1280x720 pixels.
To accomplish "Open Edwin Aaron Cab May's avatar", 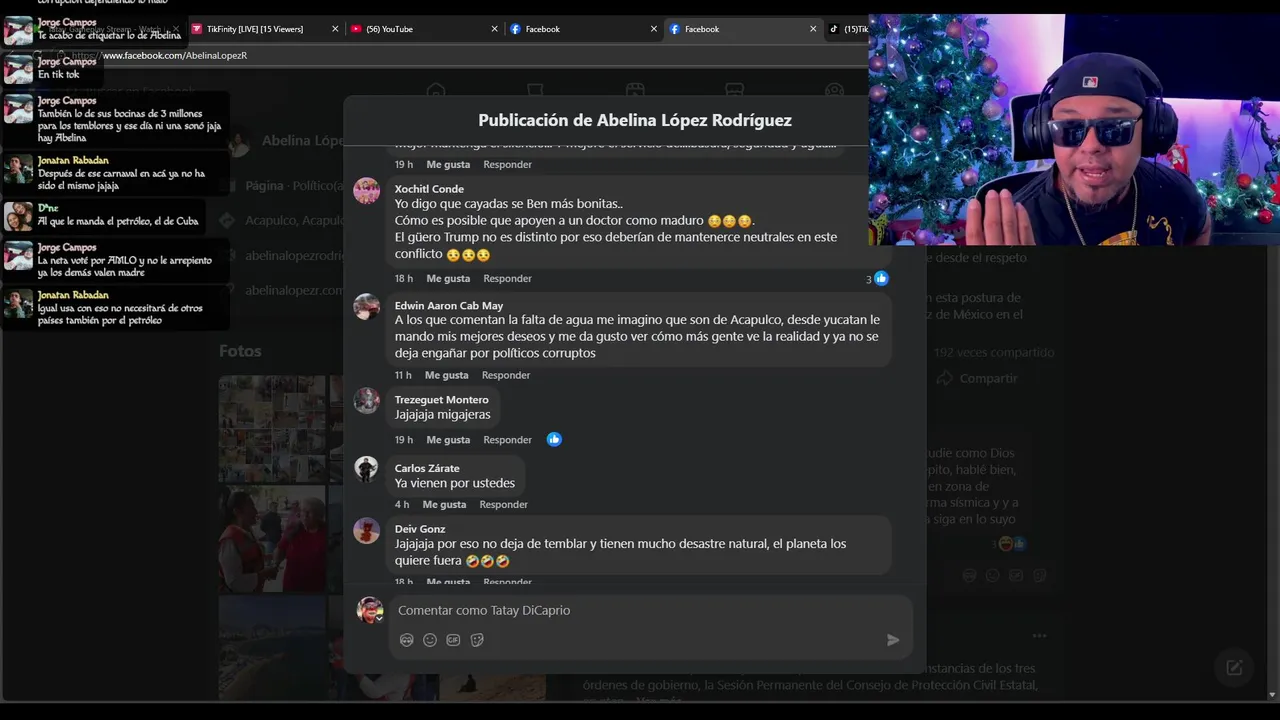I will [367, 307].
